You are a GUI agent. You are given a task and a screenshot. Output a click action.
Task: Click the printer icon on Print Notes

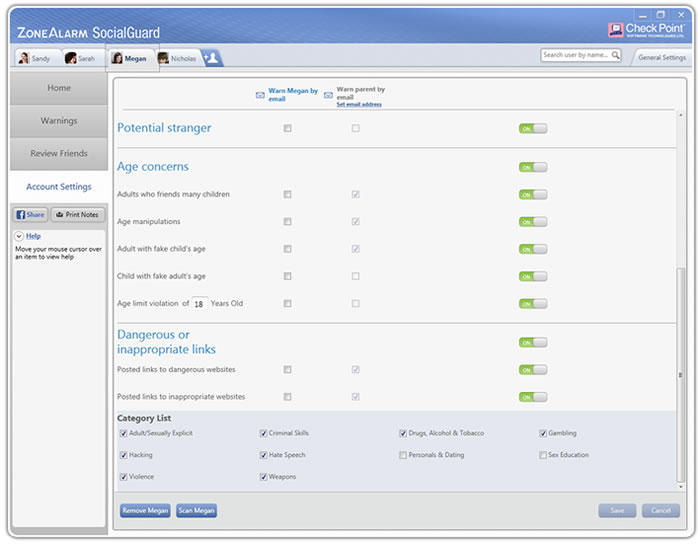click(59, 215)
